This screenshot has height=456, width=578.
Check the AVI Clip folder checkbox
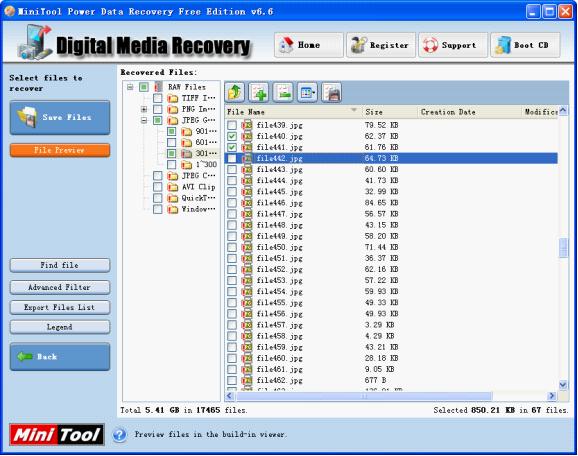tap(158, 187)
